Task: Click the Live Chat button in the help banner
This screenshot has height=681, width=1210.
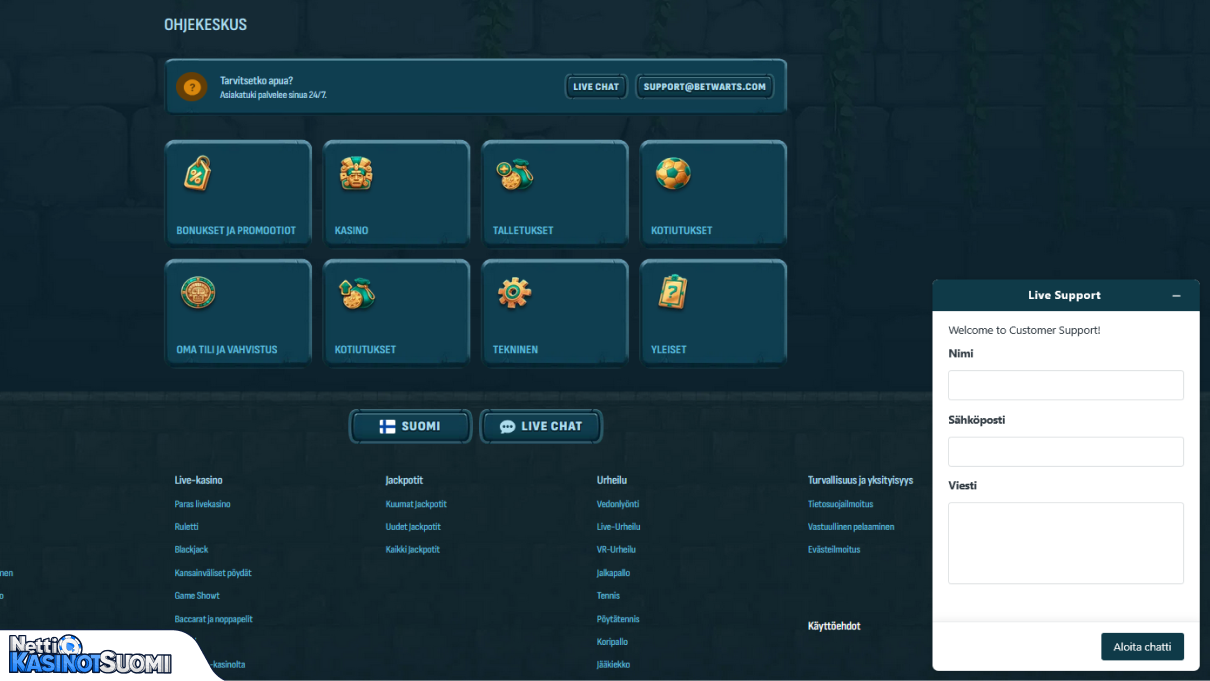Action: 596,87
